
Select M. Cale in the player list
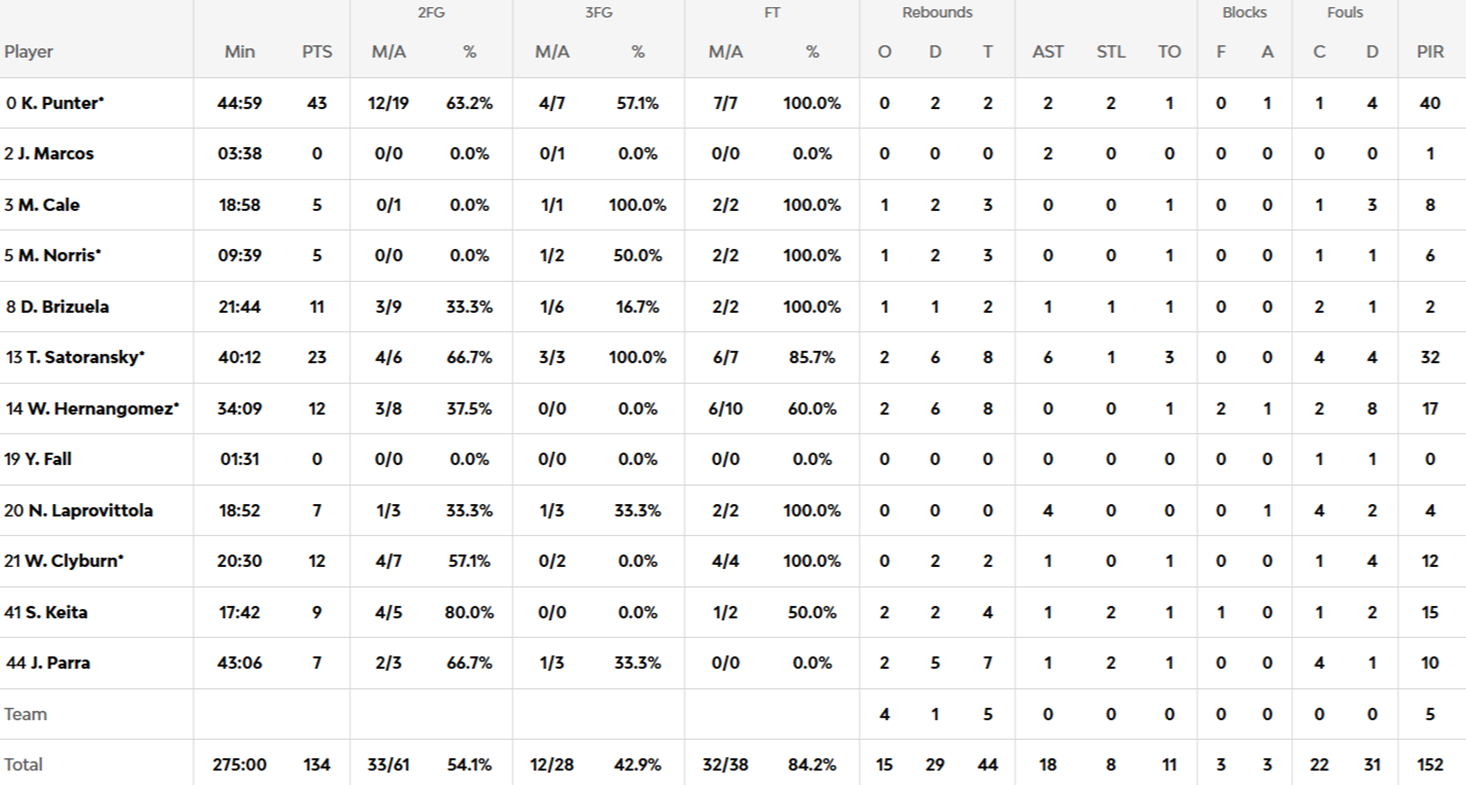49,205
